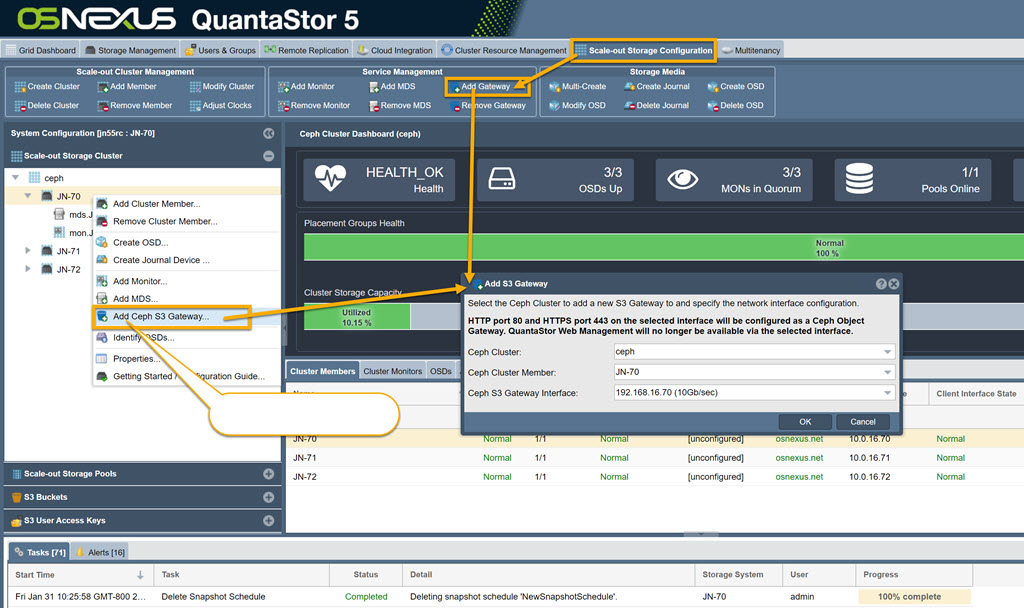The width and height of the screenshot is (1024, 608).
Task: Expand the Scale-out Storage Pools section
Action: 268,474
